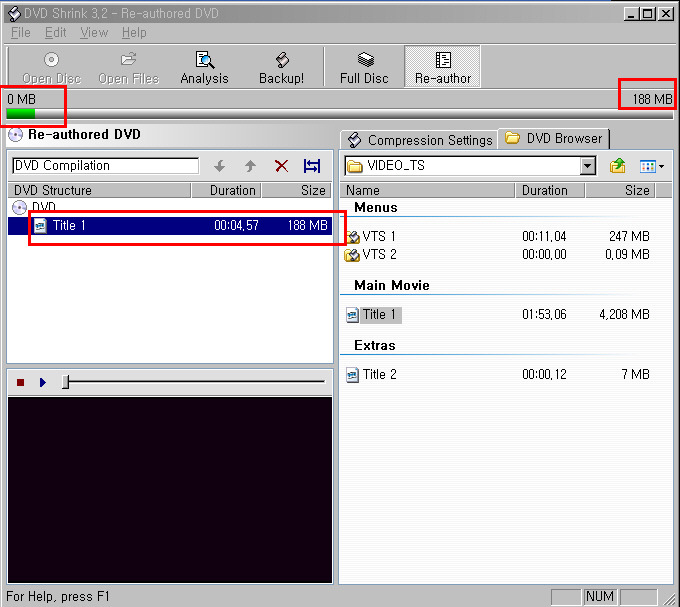Image resolution: width=680 pixels, height=607 pixels.
Task: Click the DVD Compilation name field
Action: point(105,166)
